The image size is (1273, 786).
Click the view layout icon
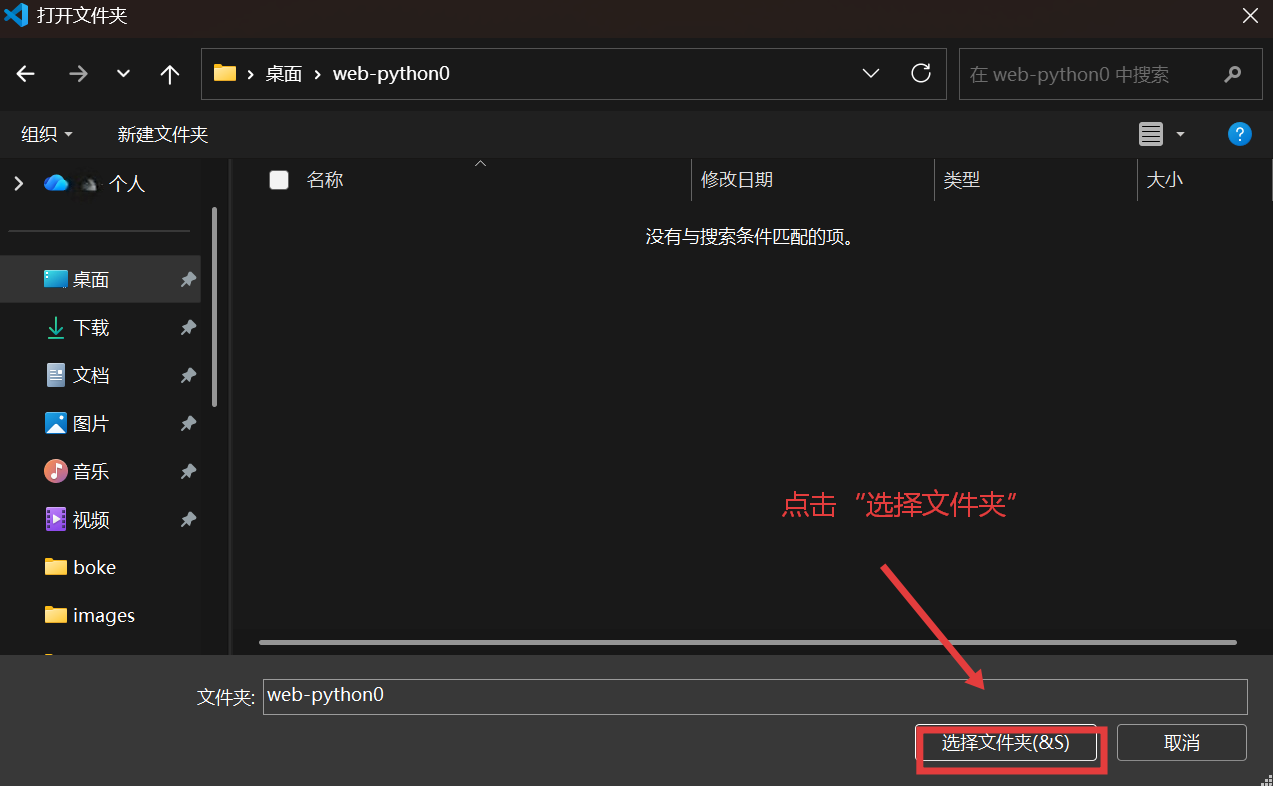(1152, 134)
